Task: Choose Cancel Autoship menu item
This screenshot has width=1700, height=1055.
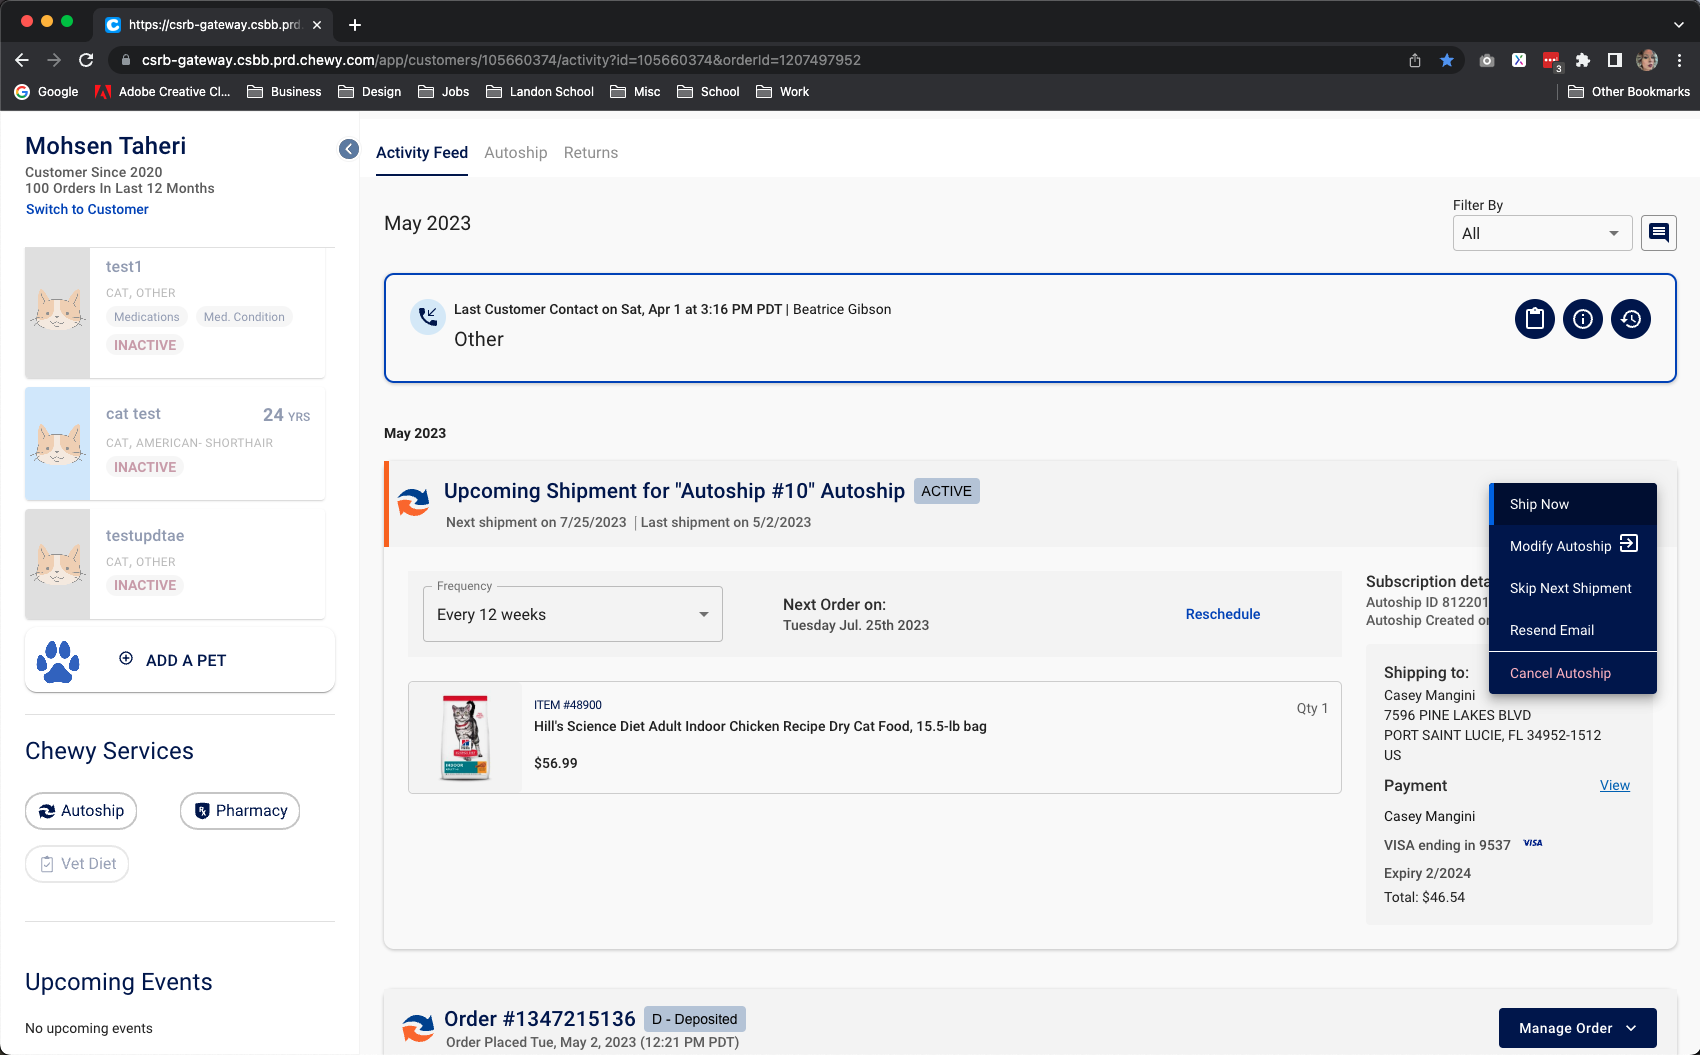Action: pos(1573,673)
